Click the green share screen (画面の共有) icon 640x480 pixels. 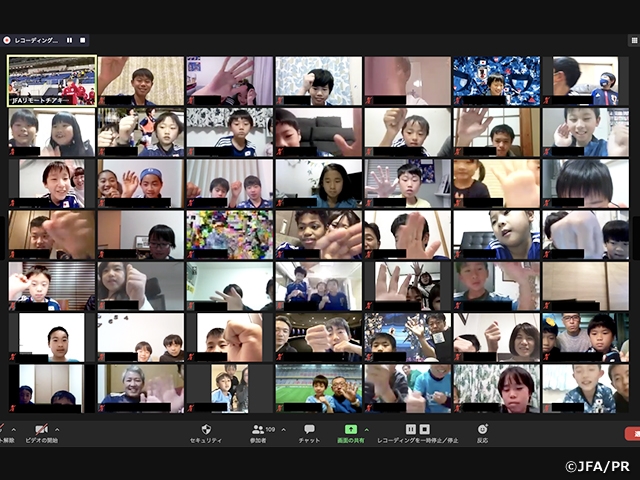[351, 429]
